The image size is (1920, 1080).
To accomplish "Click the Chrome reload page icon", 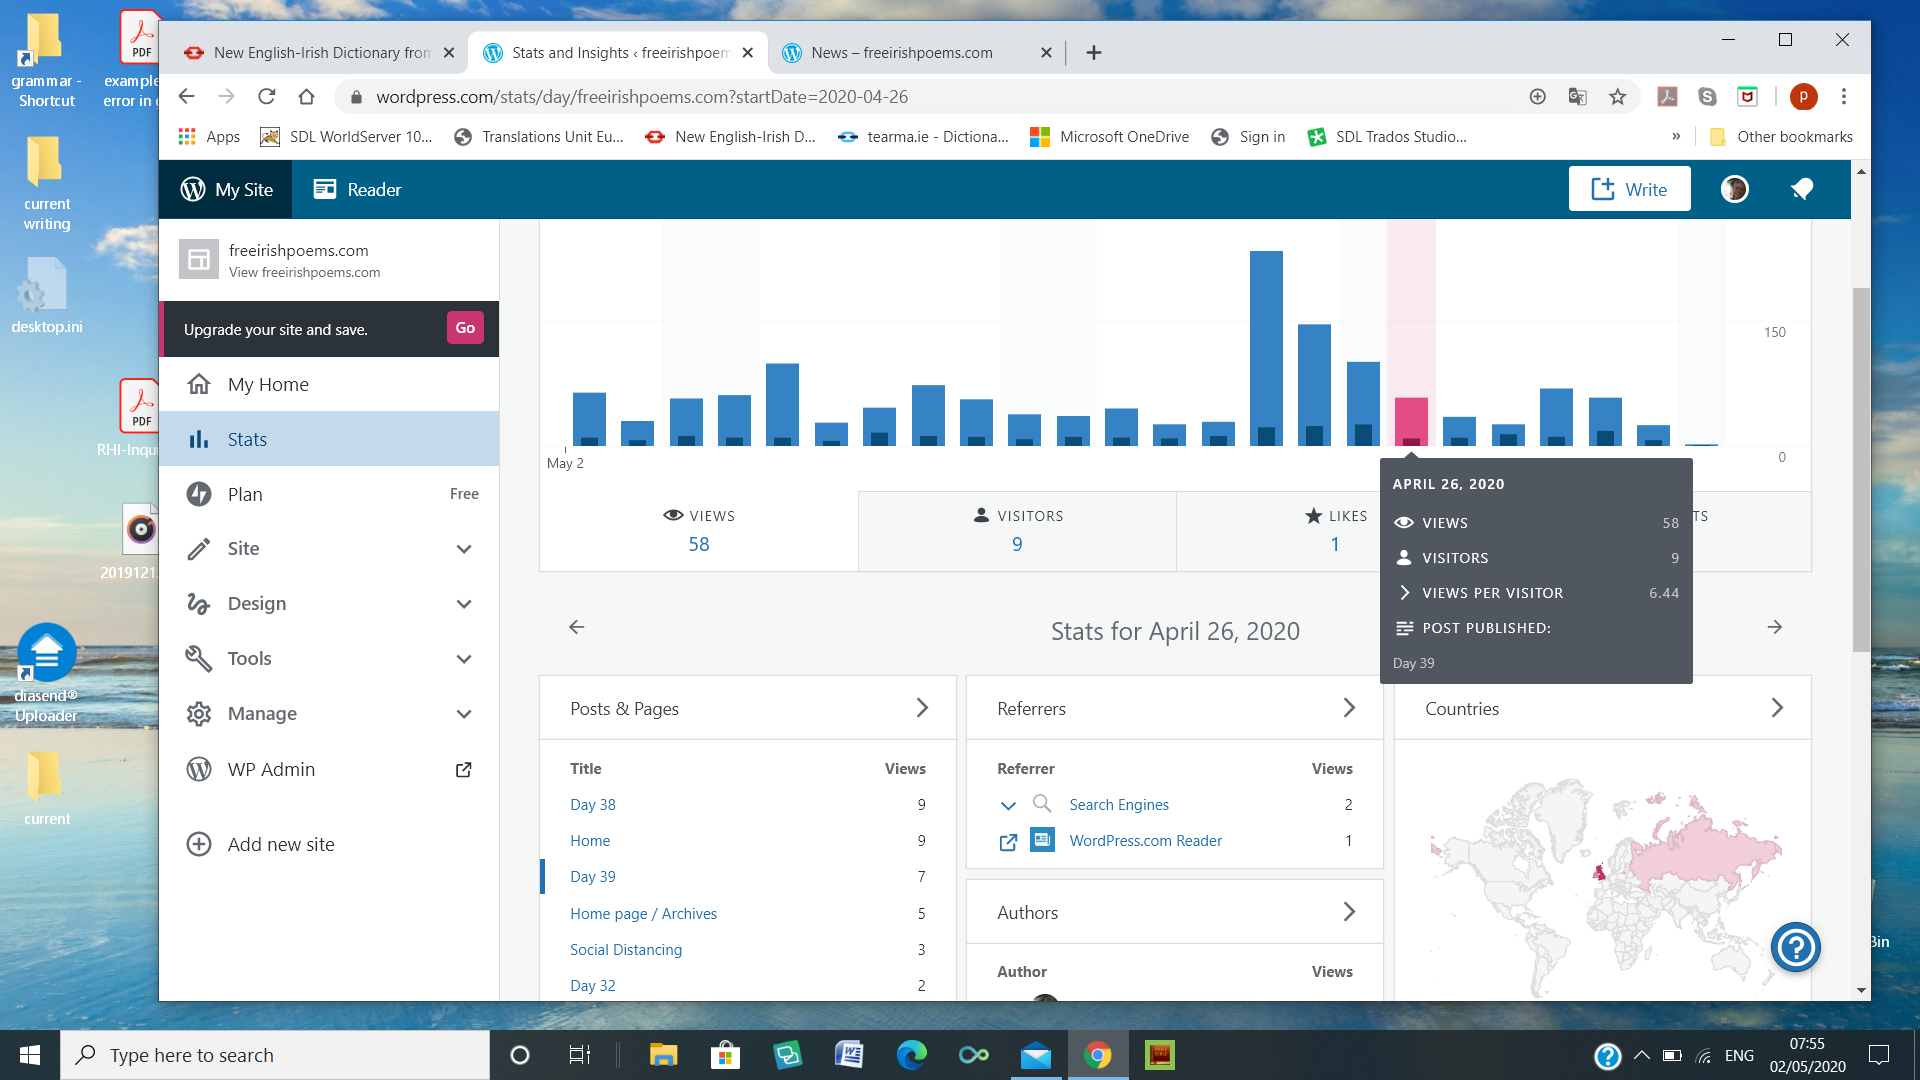I will coord(266,97).
